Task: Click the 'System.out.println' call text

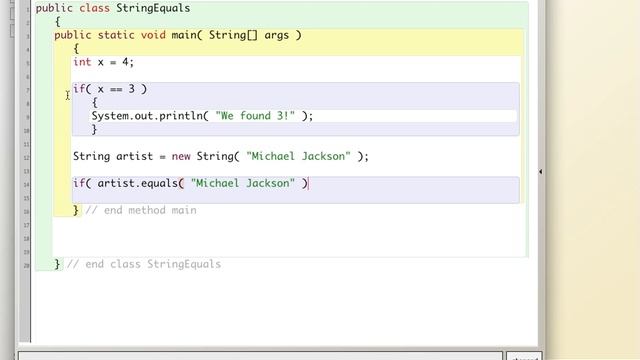Action: (147, 116)
